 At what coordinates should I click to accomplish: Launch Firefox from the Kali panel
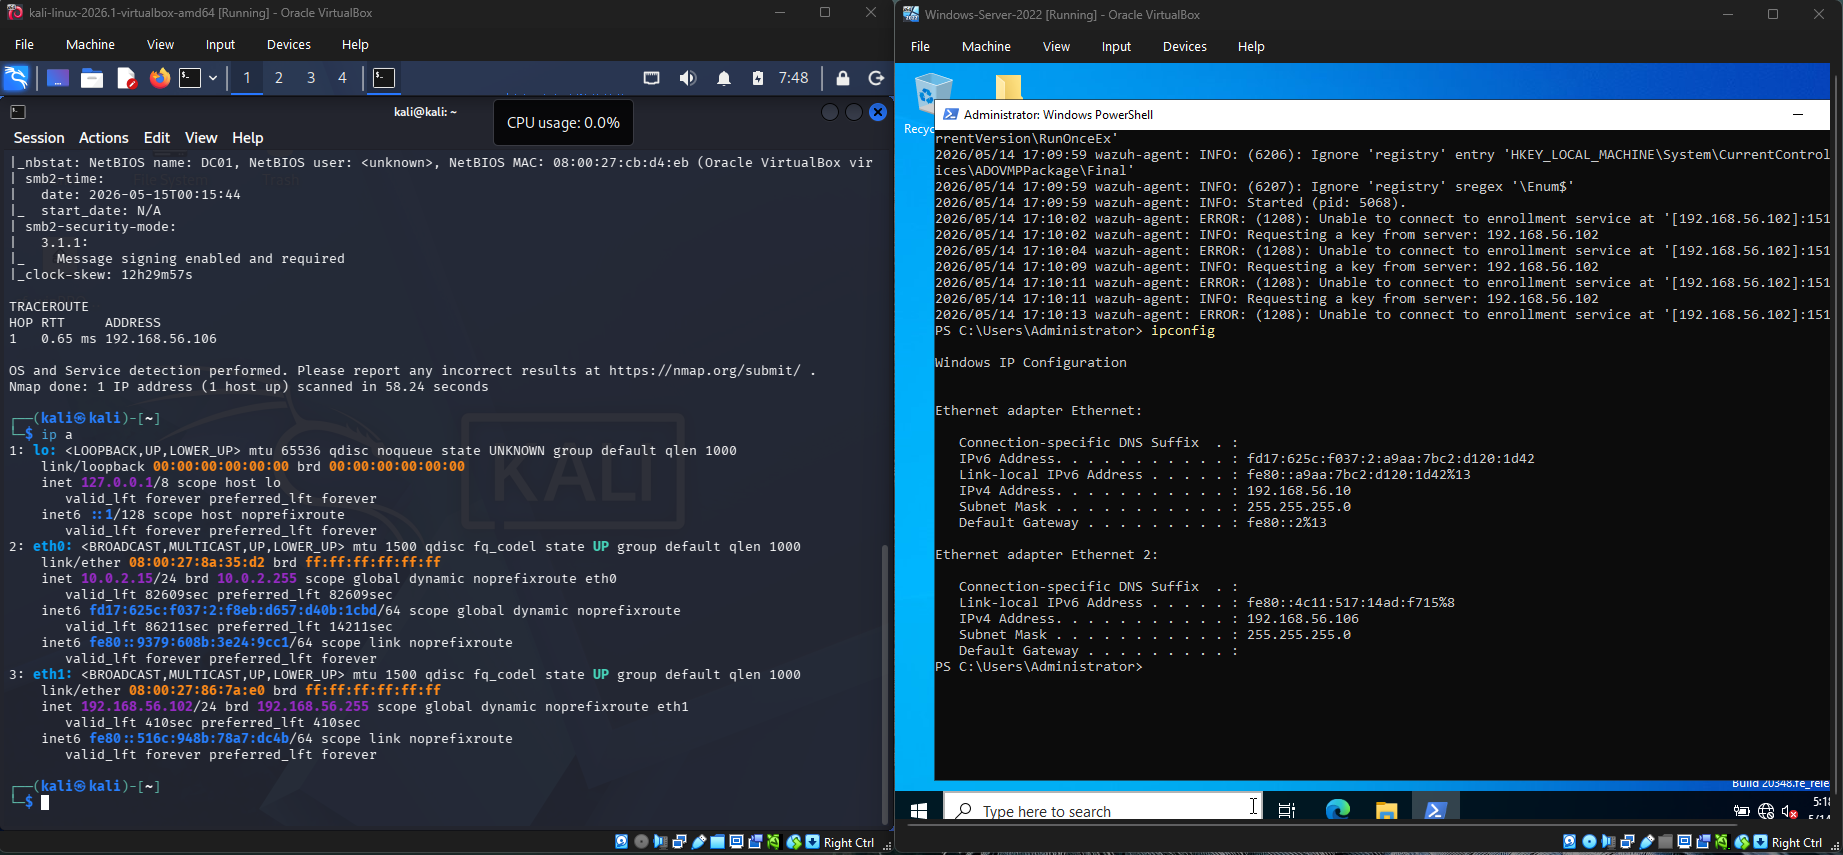click(160, 78)
